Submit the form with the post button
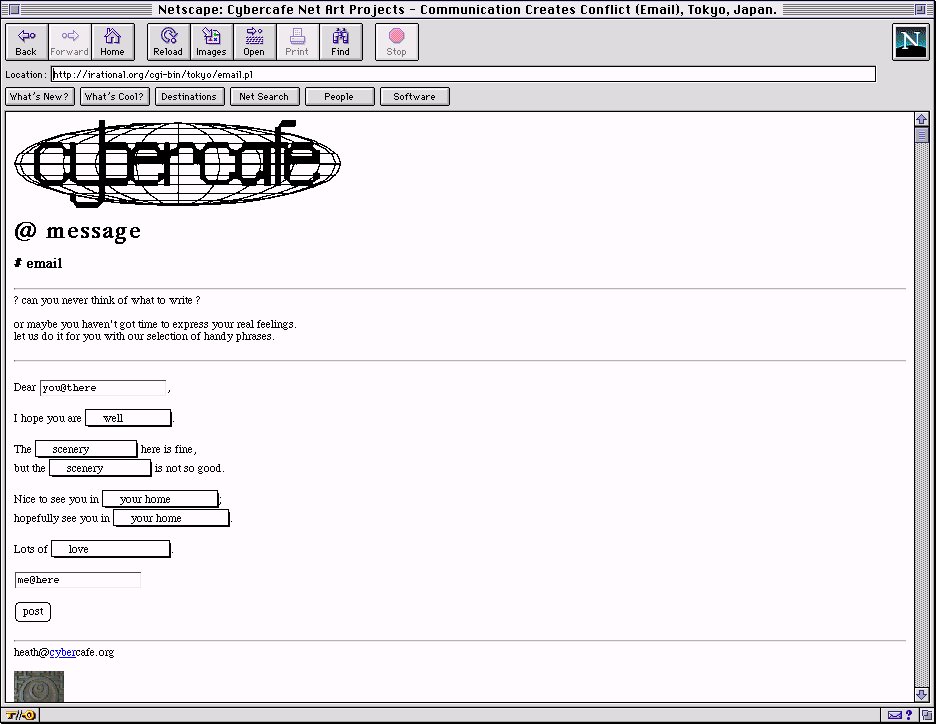Screen dimensions: 936x724 coord(33,612)
